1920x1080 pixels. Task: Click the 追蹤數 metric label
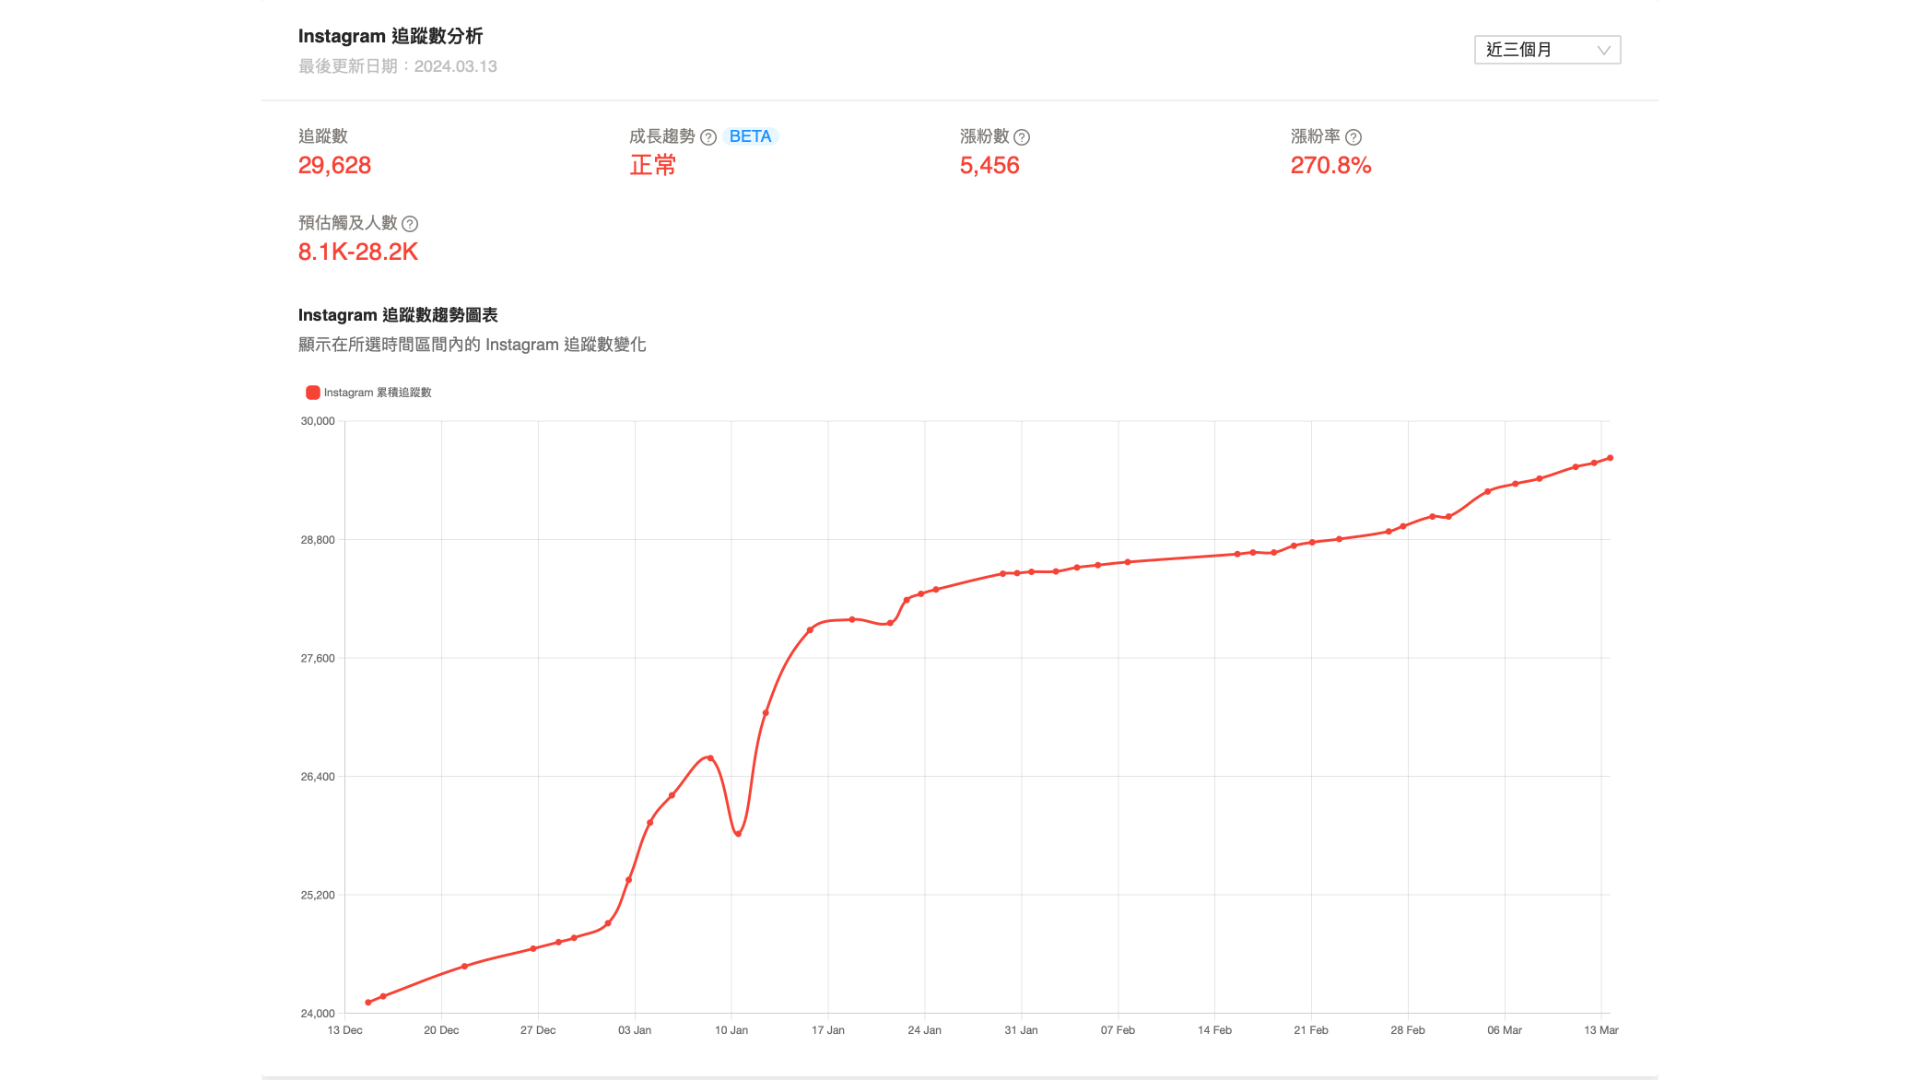click(323, 136)
